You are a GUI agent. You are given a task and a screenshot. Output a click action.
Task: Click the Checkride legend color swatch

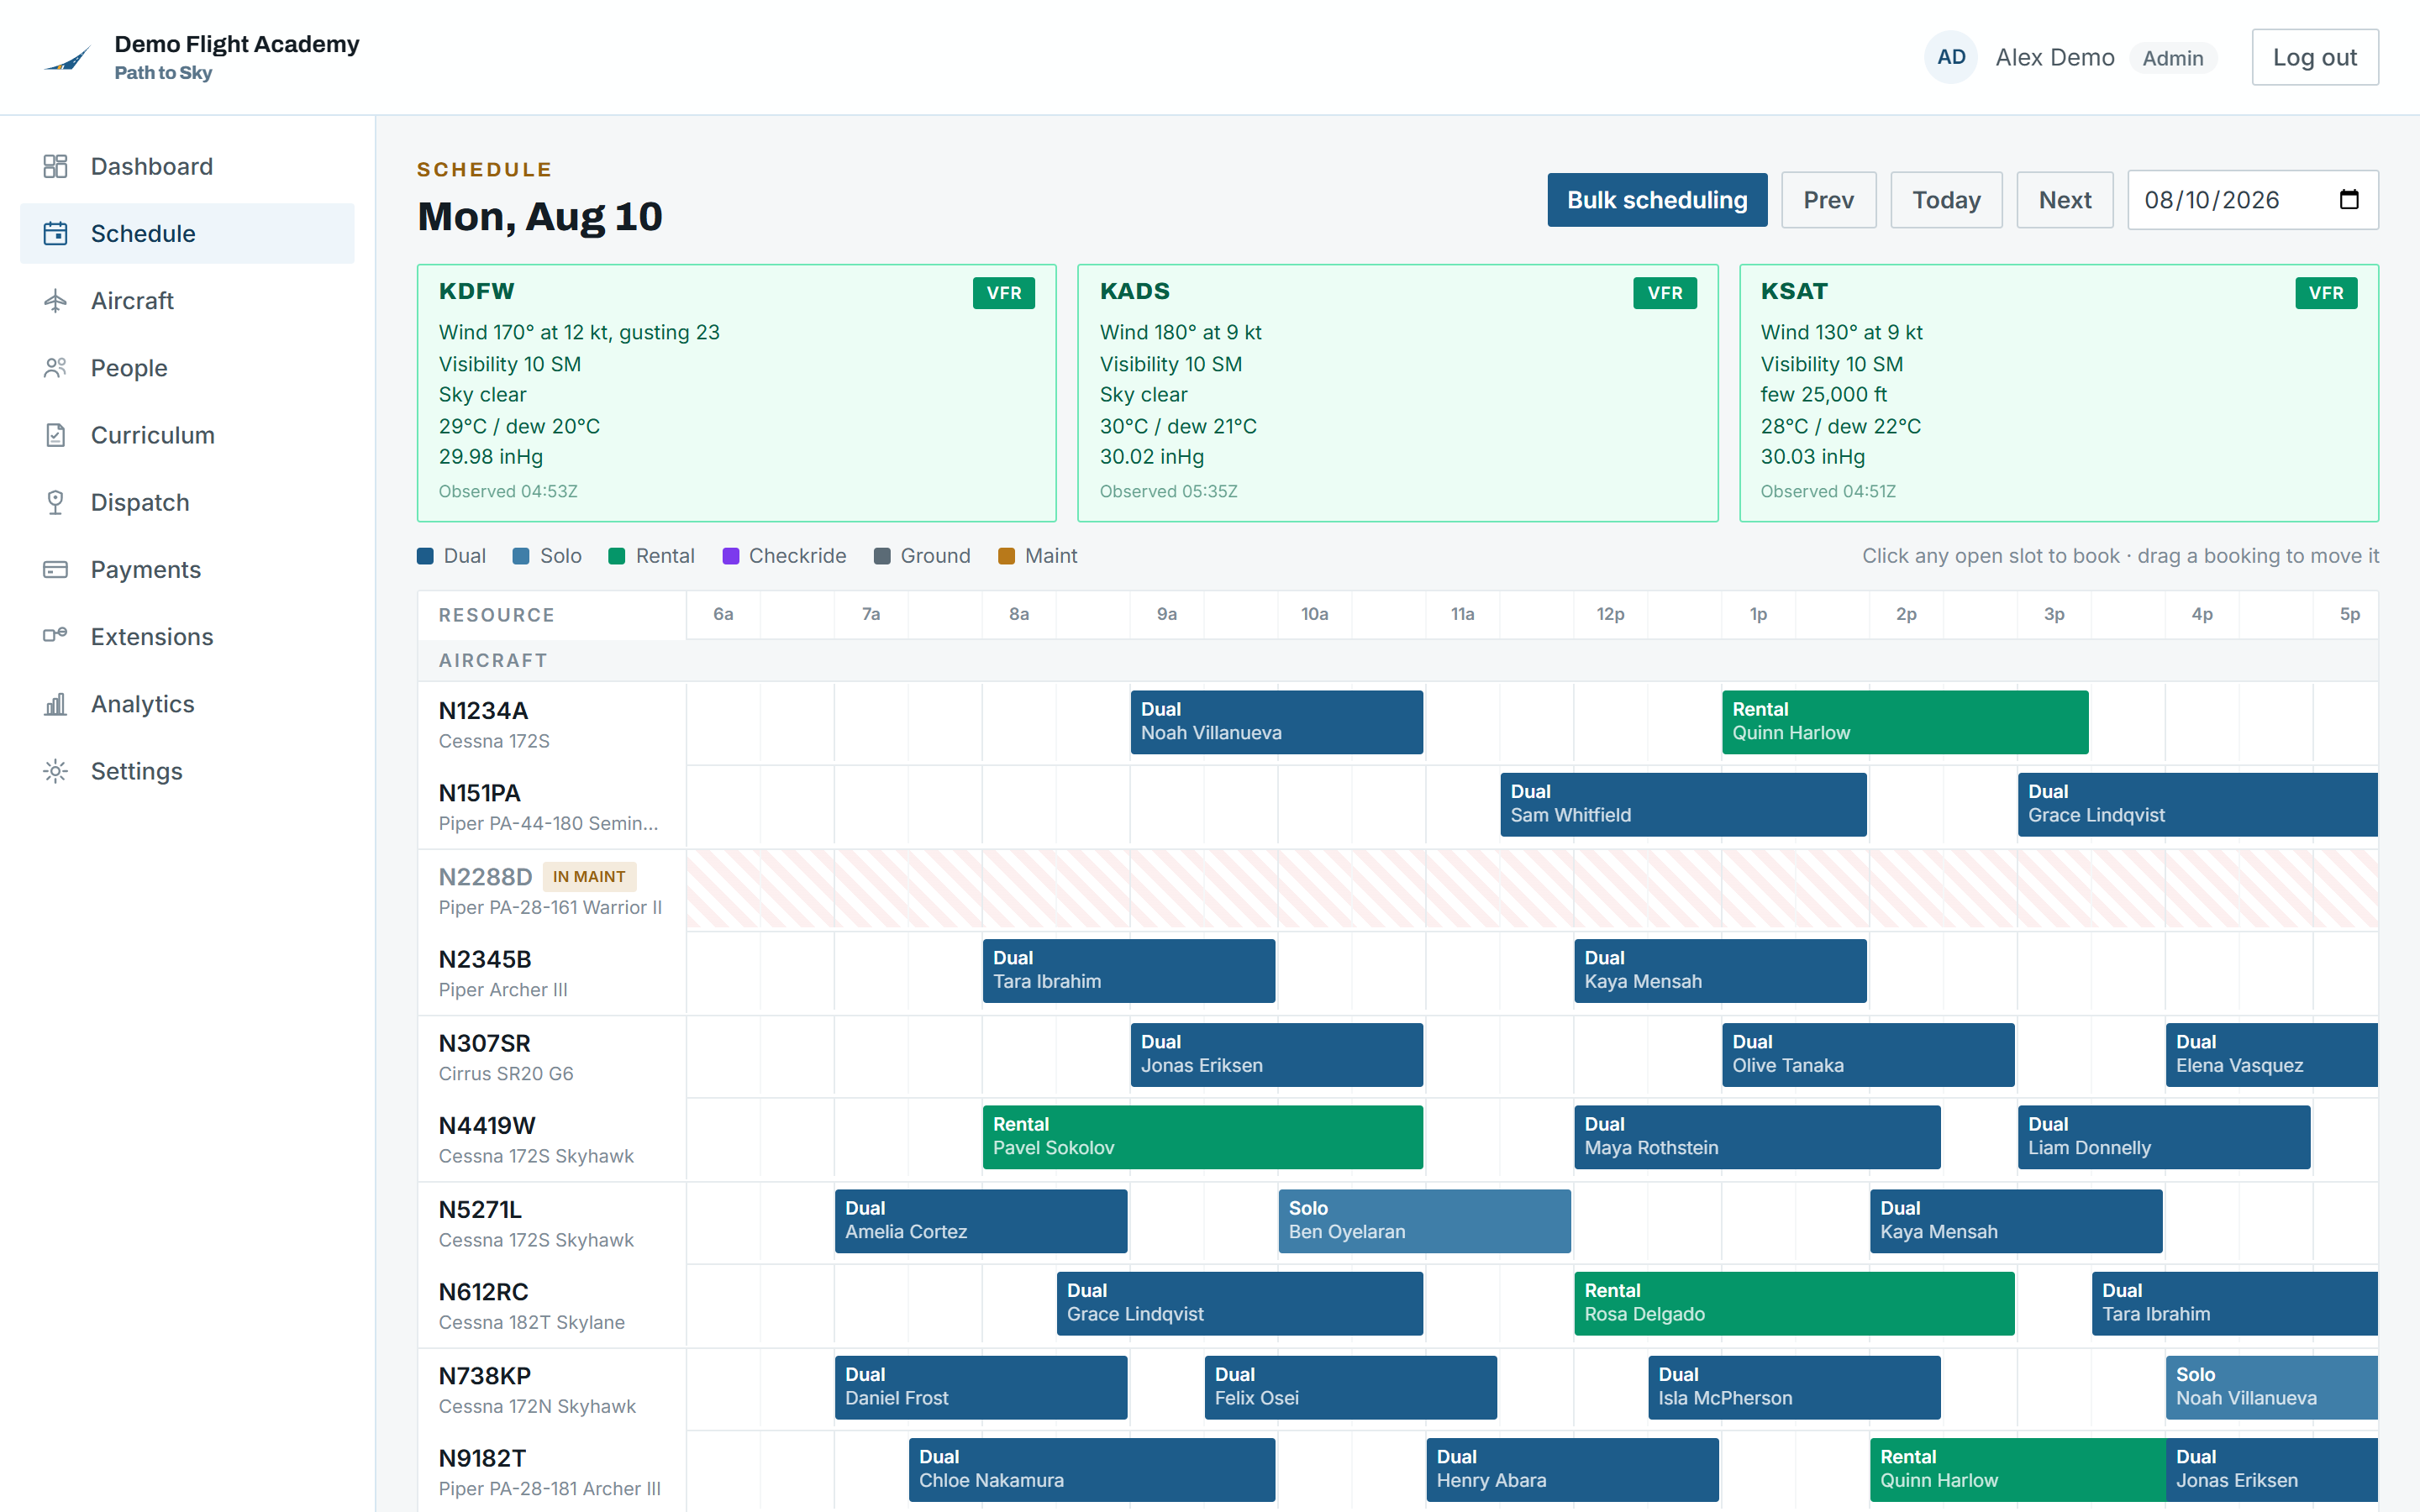click(731, 556)
